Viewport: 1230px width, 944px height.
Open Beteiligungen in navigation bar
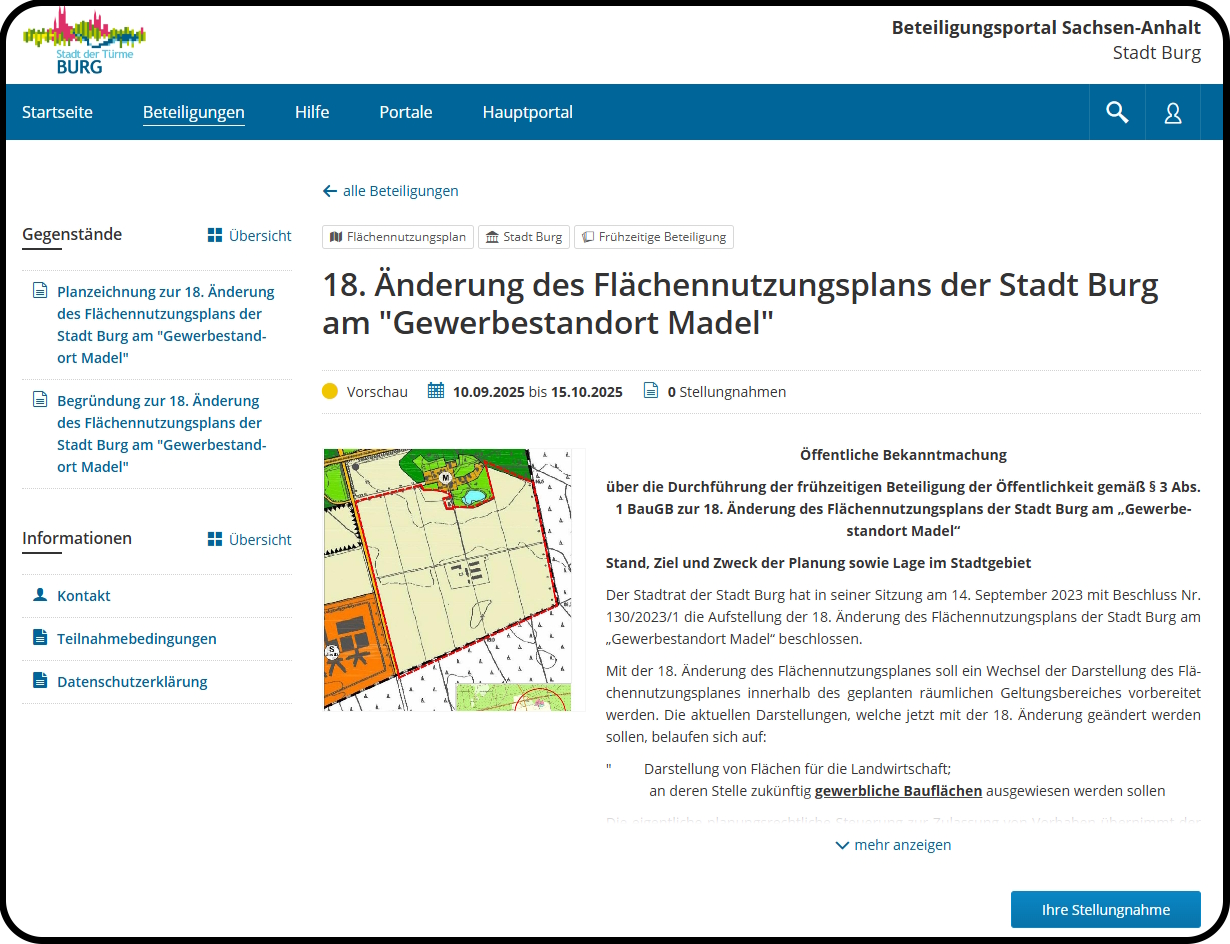[194, 112]
